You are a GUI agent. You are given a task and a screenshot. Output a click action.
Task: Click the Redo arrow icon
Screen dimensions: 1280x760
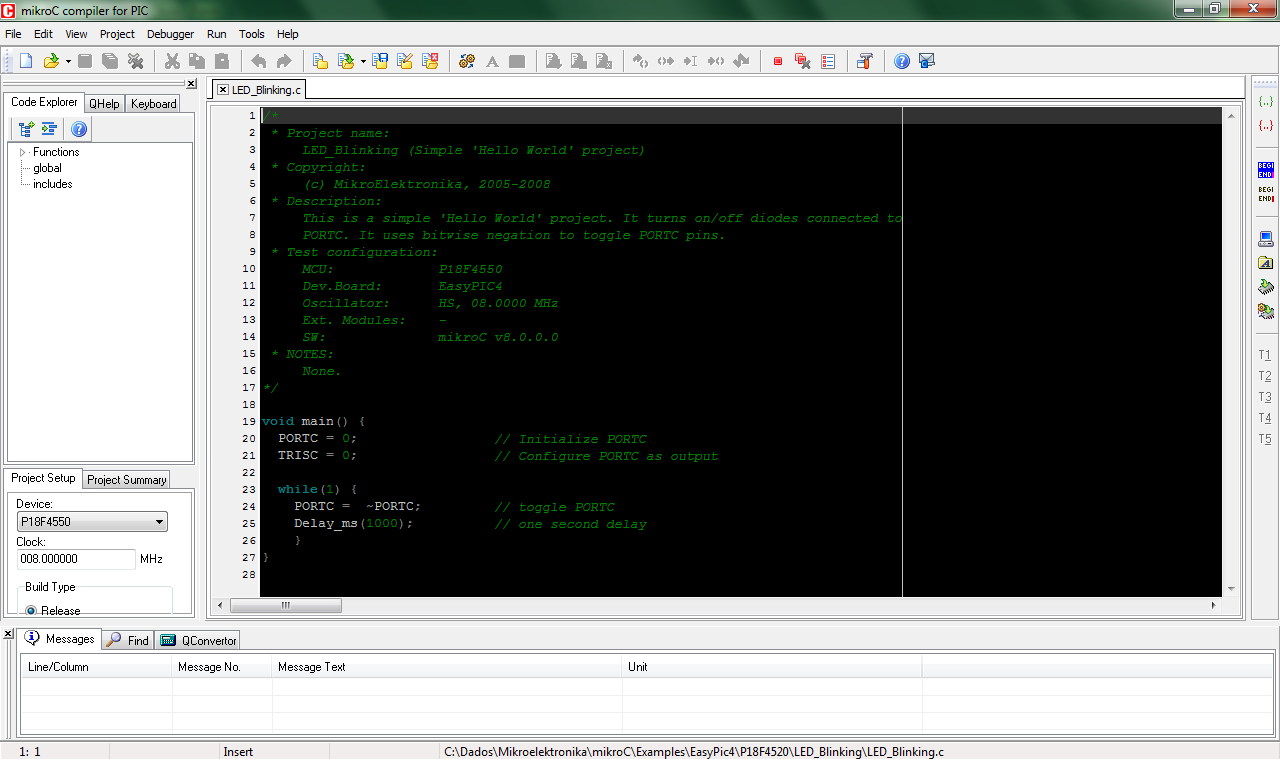tap(284, 61)
